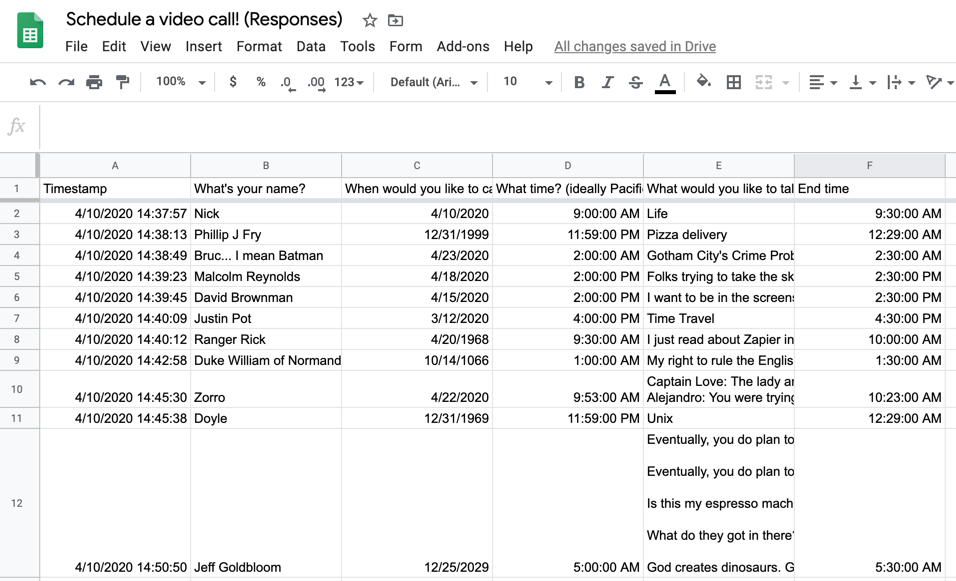Open the font size 10 dropdown

point(527,82)
